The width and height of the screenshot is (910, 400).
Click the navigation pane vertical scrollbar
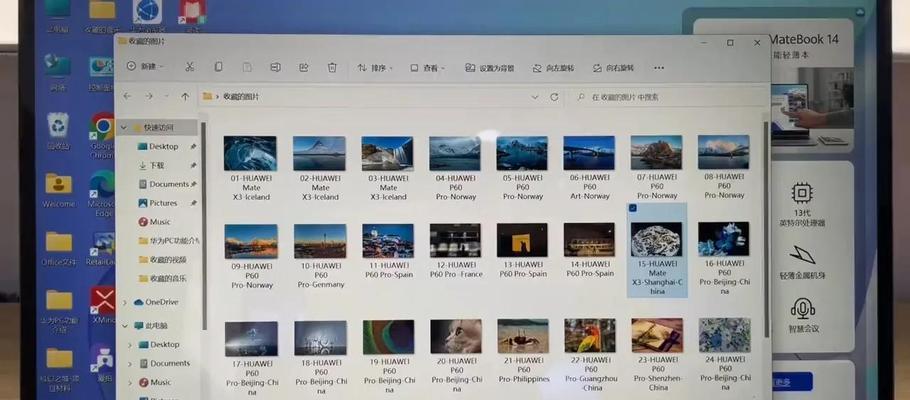pos(204,226)
